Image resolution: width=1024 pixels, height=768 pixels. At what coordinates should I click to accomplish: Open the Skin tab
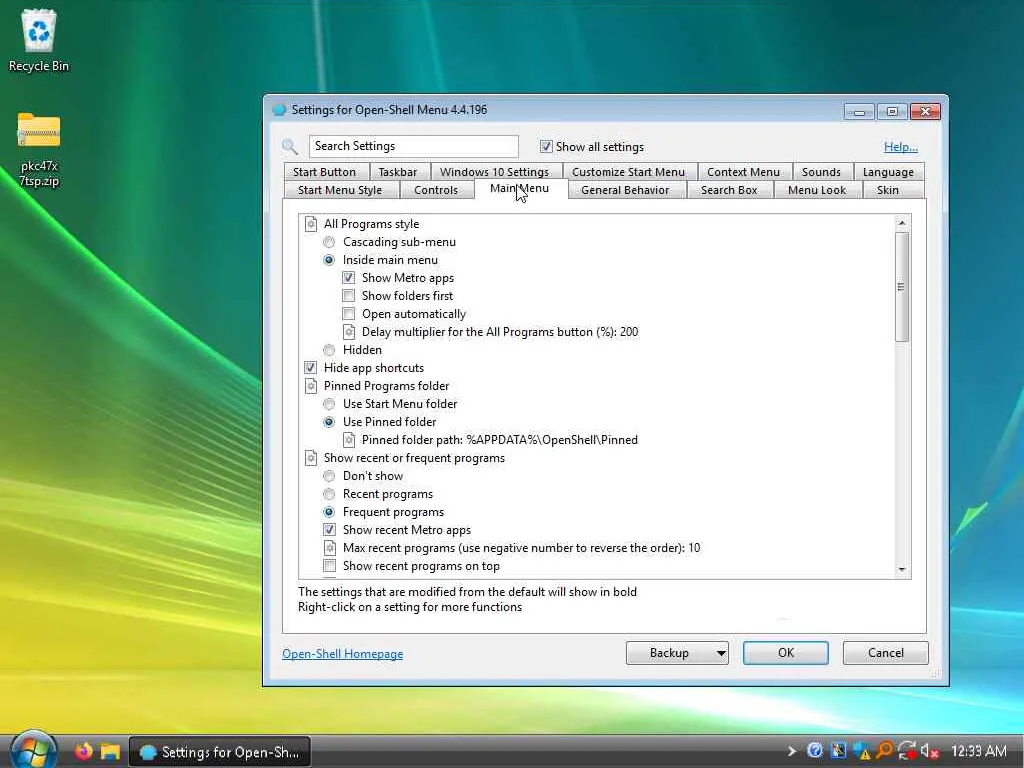[x=888, y=190]
